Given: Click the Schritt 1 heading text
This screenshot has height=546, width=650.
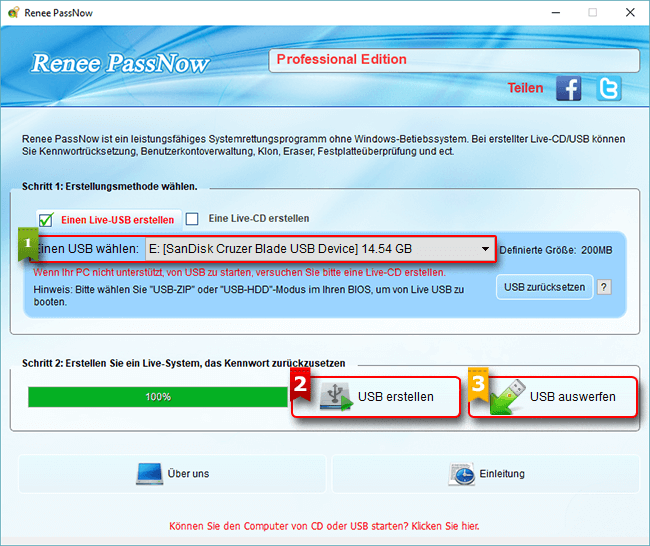Looking at the screenshot, I should [109, 187].
